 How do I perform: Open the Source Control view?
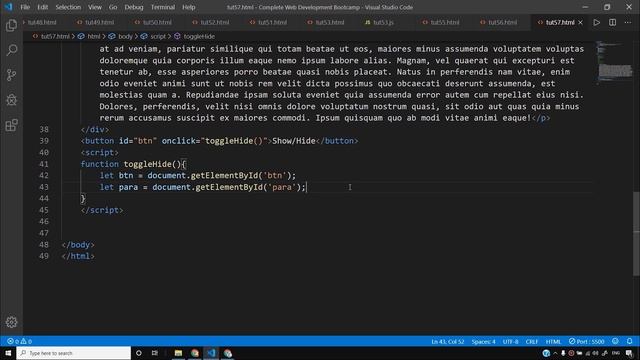pyautogui.click(x=11, y=75)
